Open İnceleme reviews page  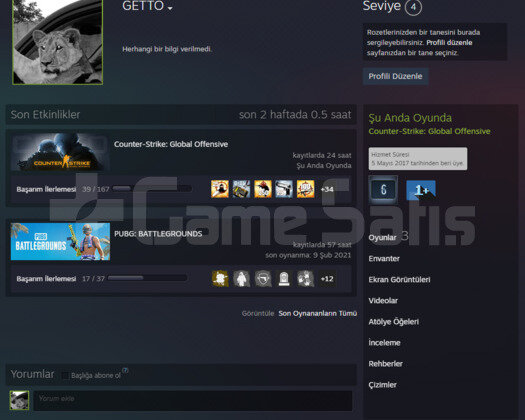pyautogui.click(x=384, y=343)
